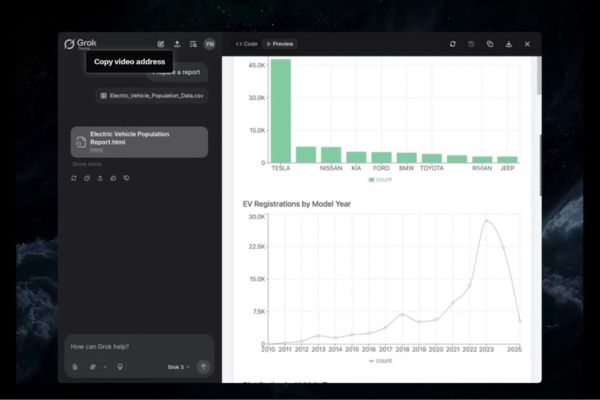Send the message with the up-arrow button
This screenshot has width=600, height=400.
(x=203, y=367)
